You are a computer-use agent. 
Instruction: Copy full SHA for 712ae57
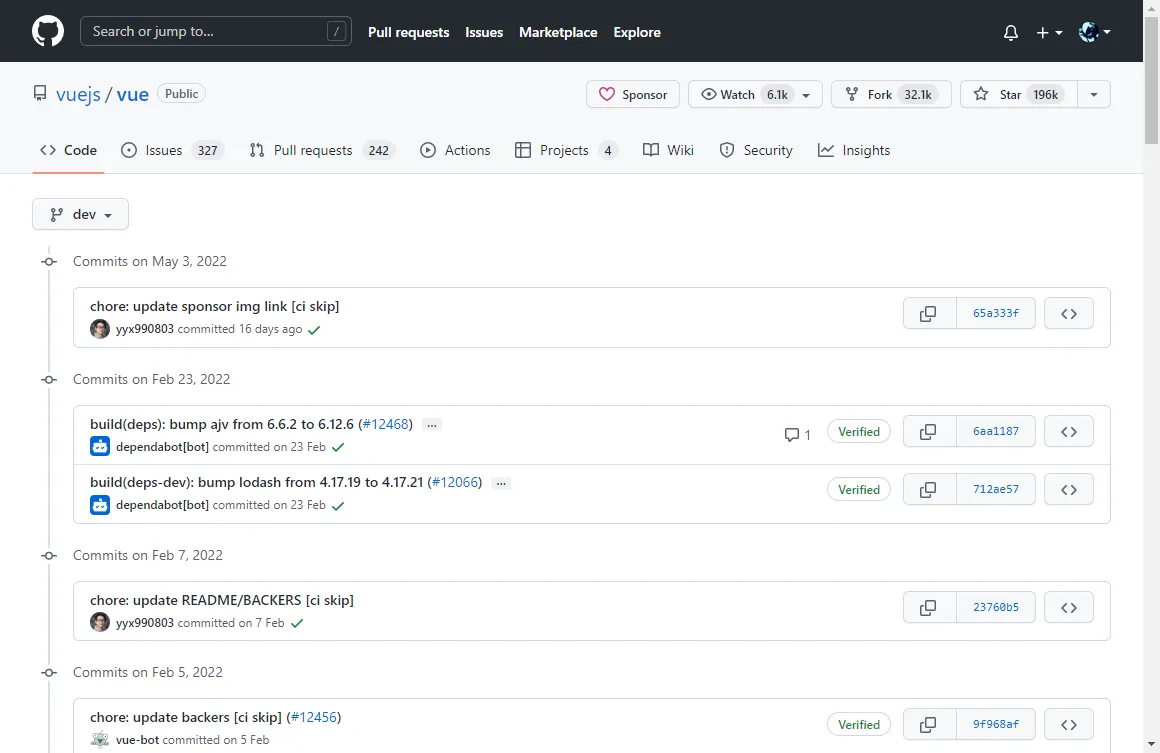(929, 490)
